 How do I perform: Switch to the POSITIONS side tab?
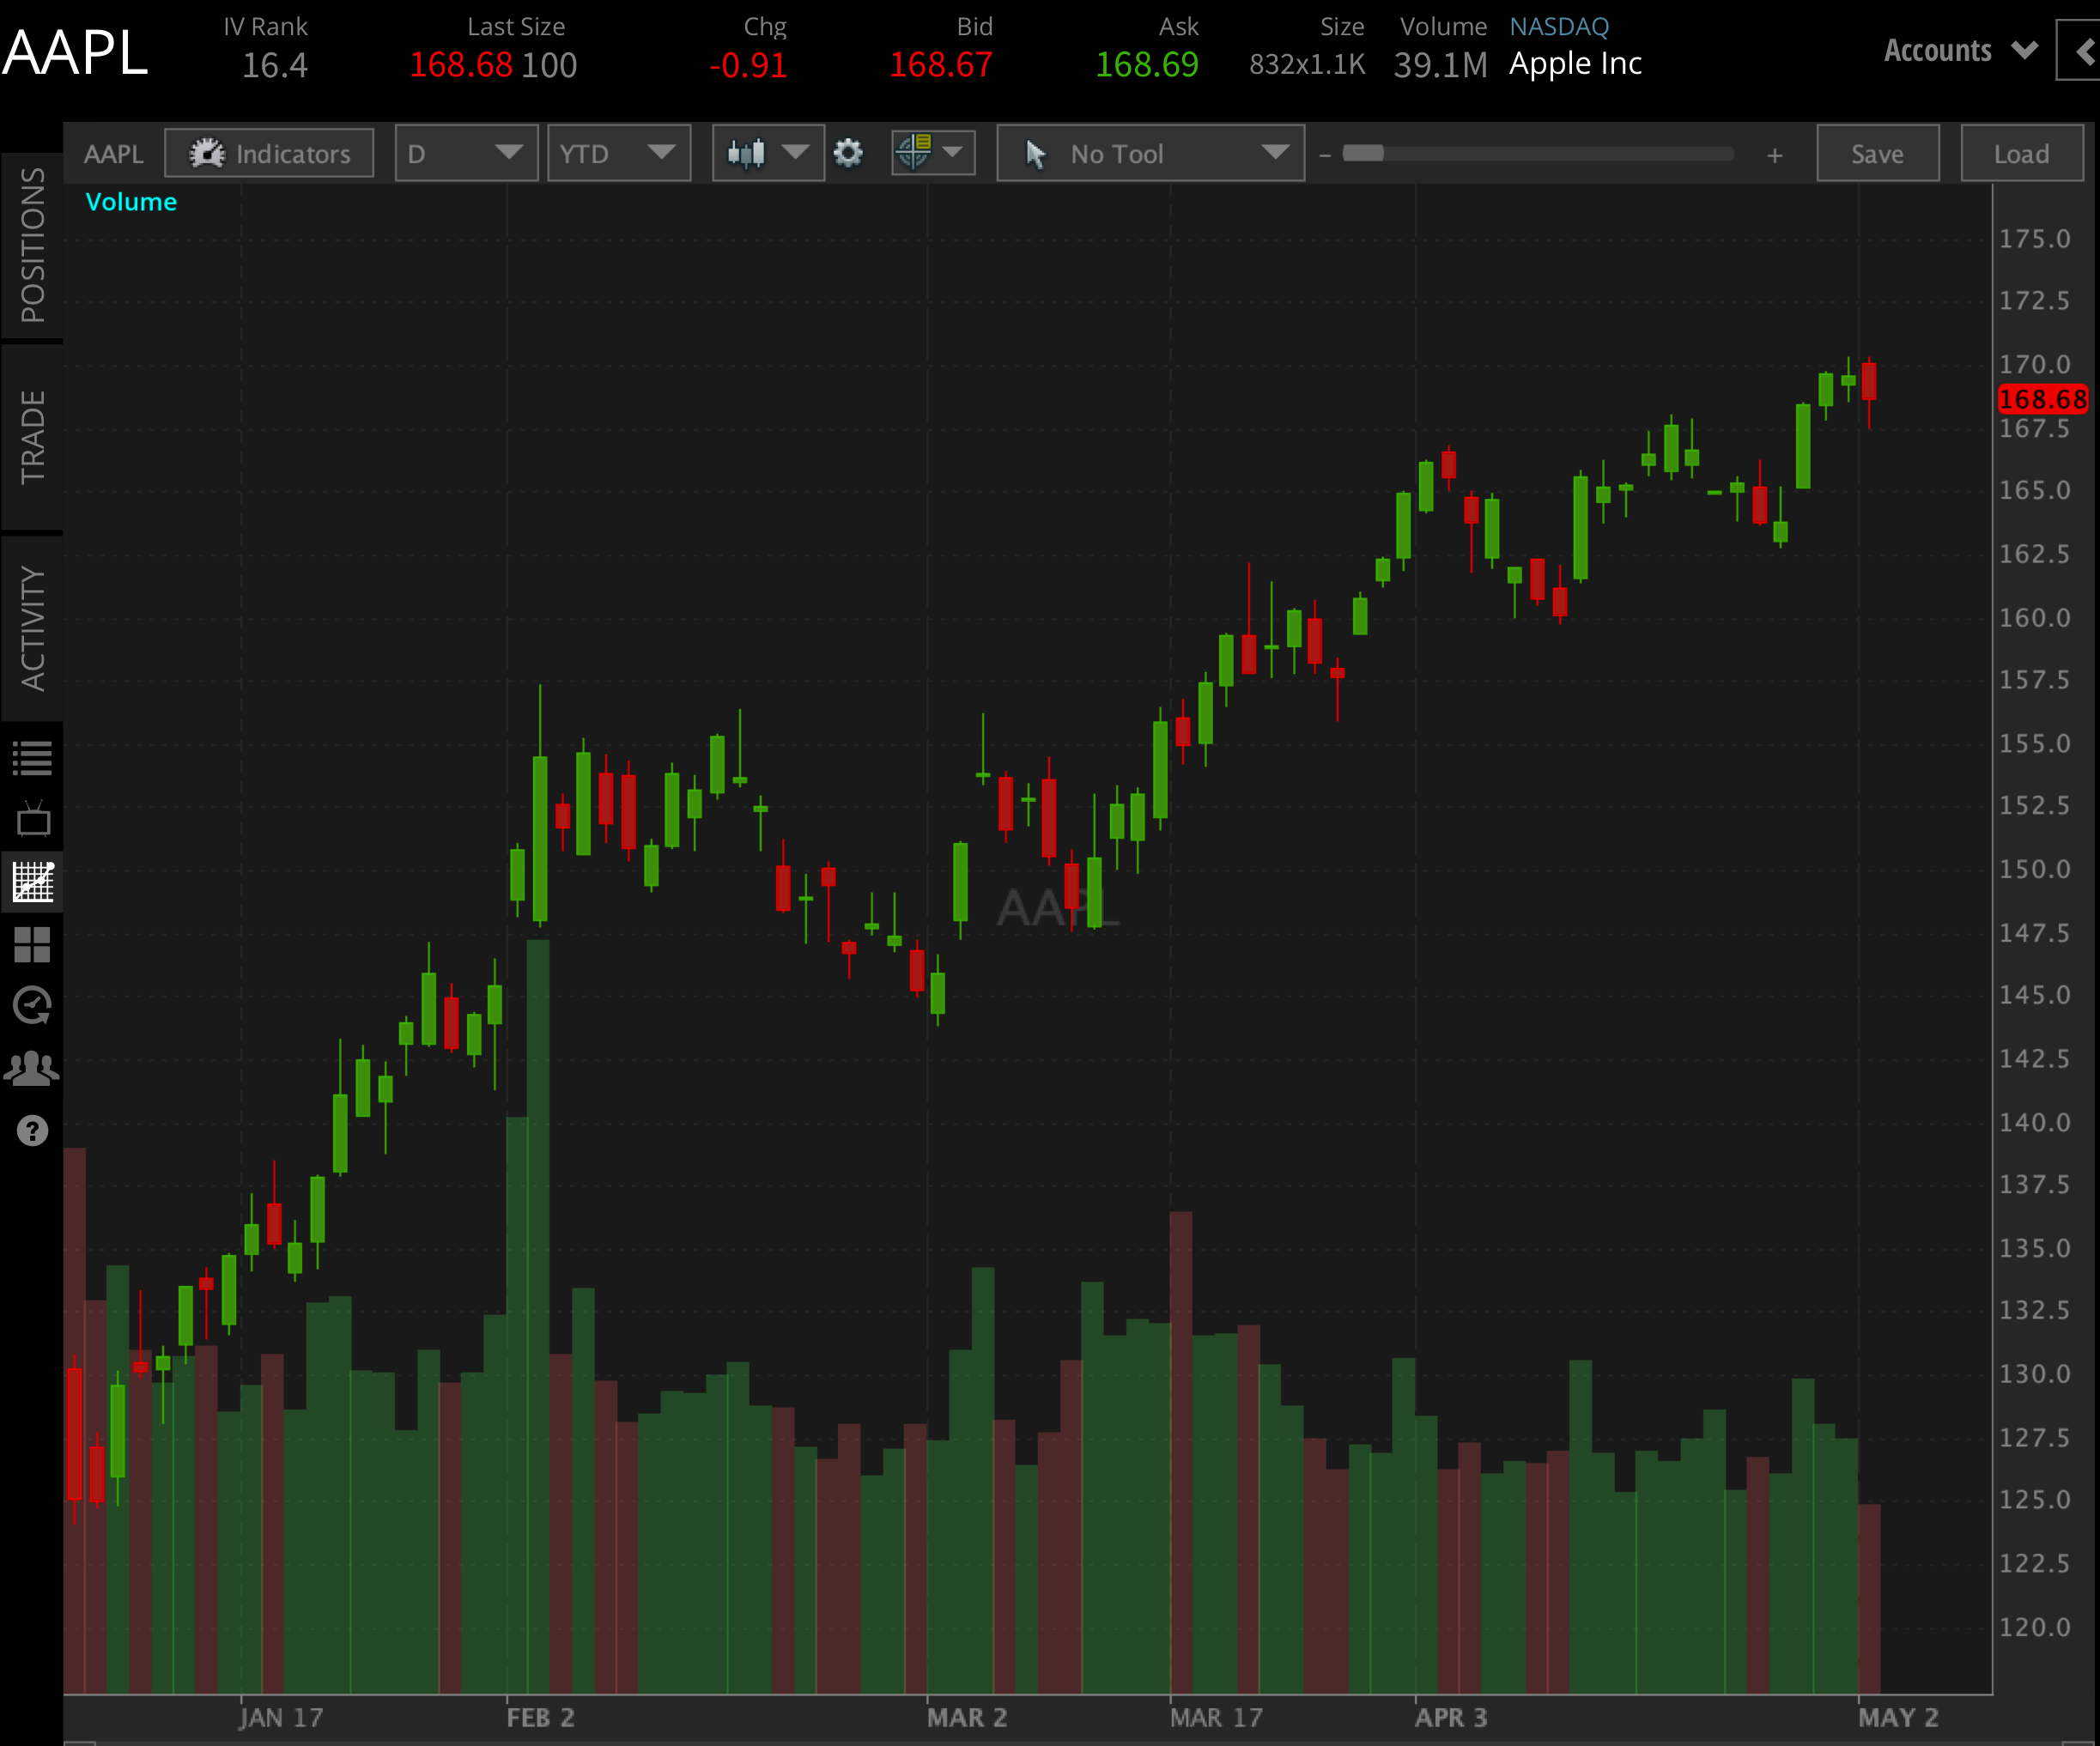[32, 245]
